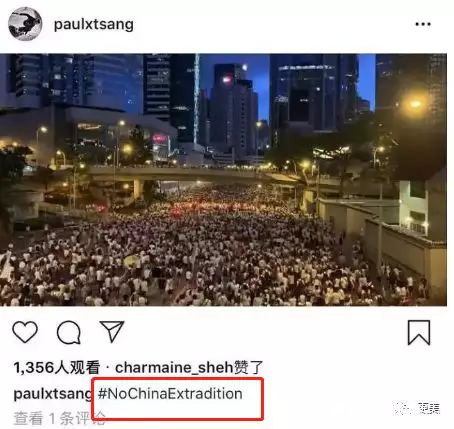Open the three-dot more options menu

click(423, 24)
